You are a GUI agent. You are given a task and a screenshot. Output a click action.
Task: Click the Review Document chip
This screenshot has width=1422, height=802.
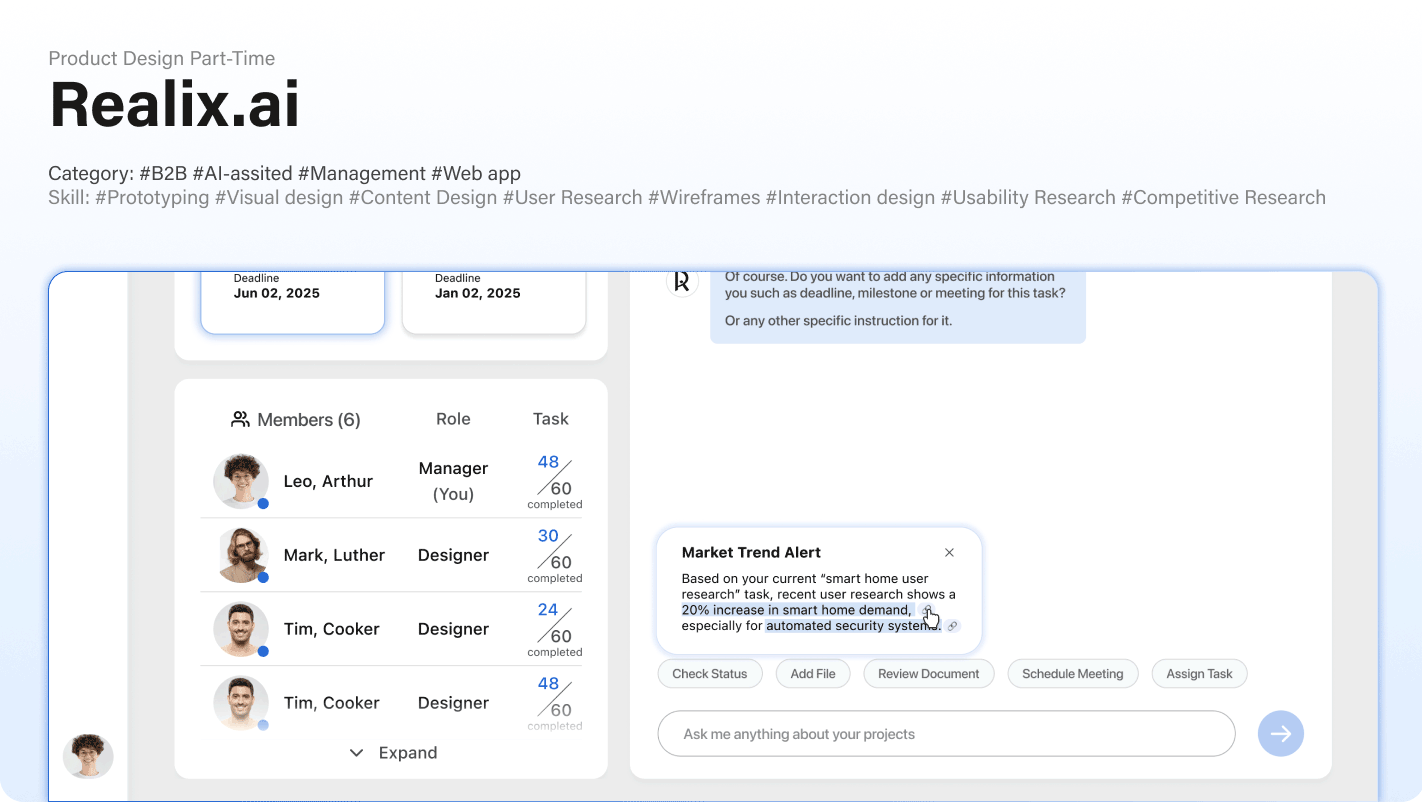tap(929, 674)
